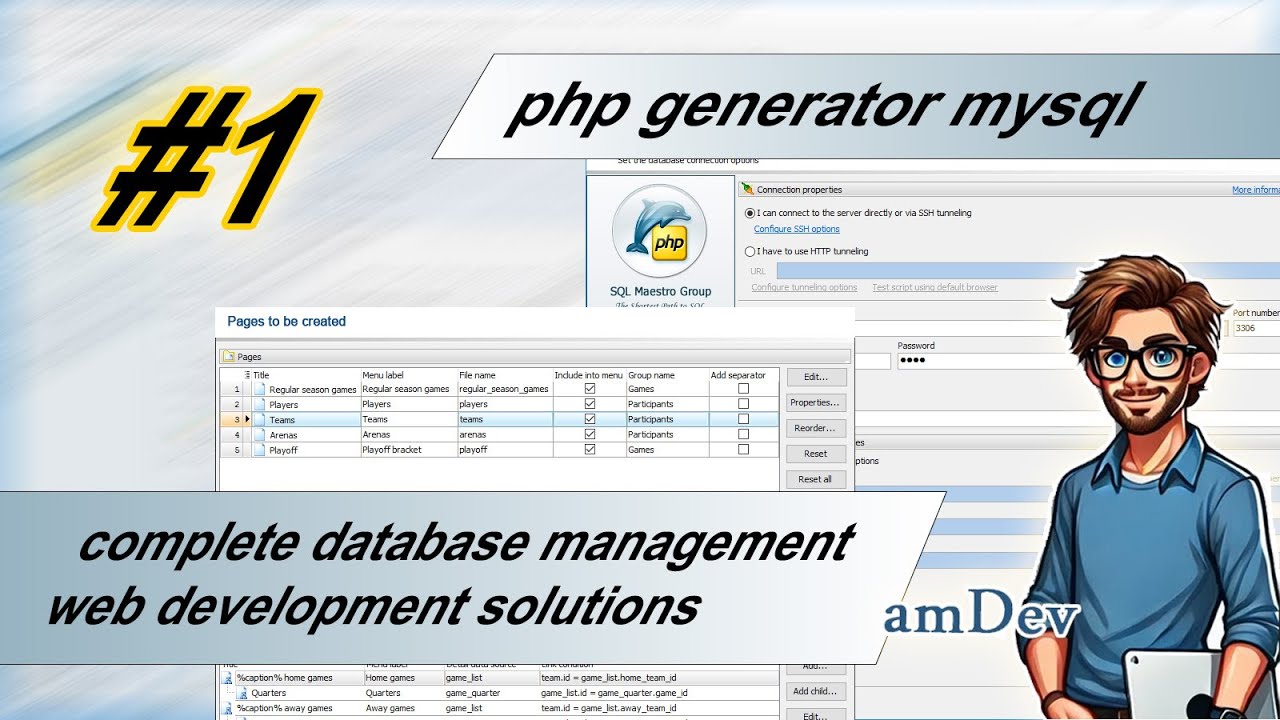Click the Reorder... button
This screenshot has width=1280, height=720.
816,428
